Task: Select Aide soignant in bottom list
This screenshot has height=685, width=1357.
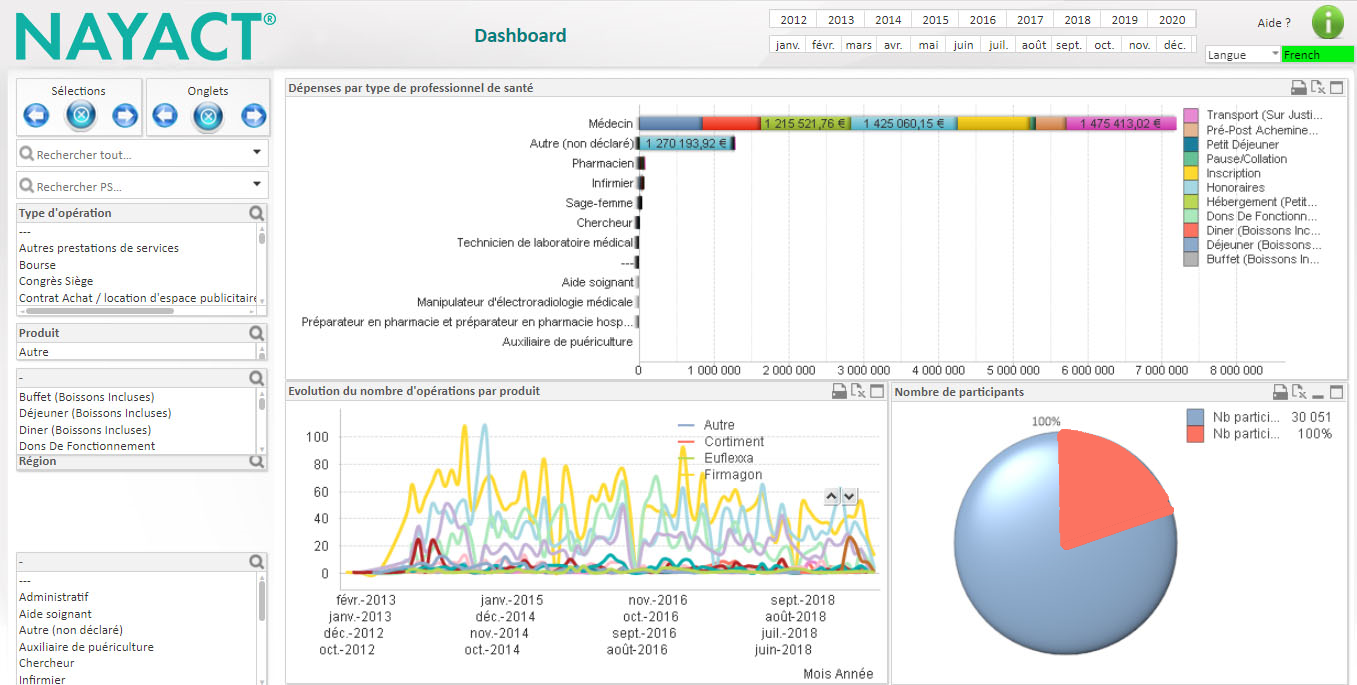Action: [55, 614]
